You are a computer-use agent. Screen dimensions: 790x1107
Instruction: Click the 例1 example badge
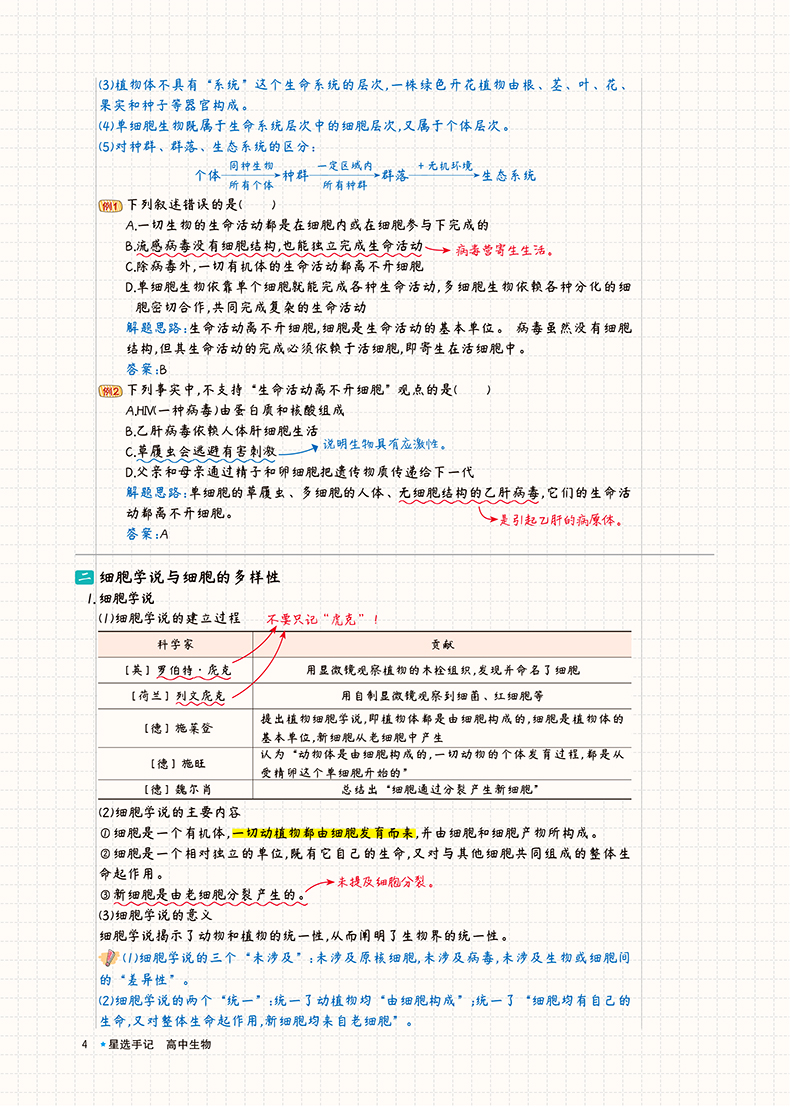coord(112,205)
